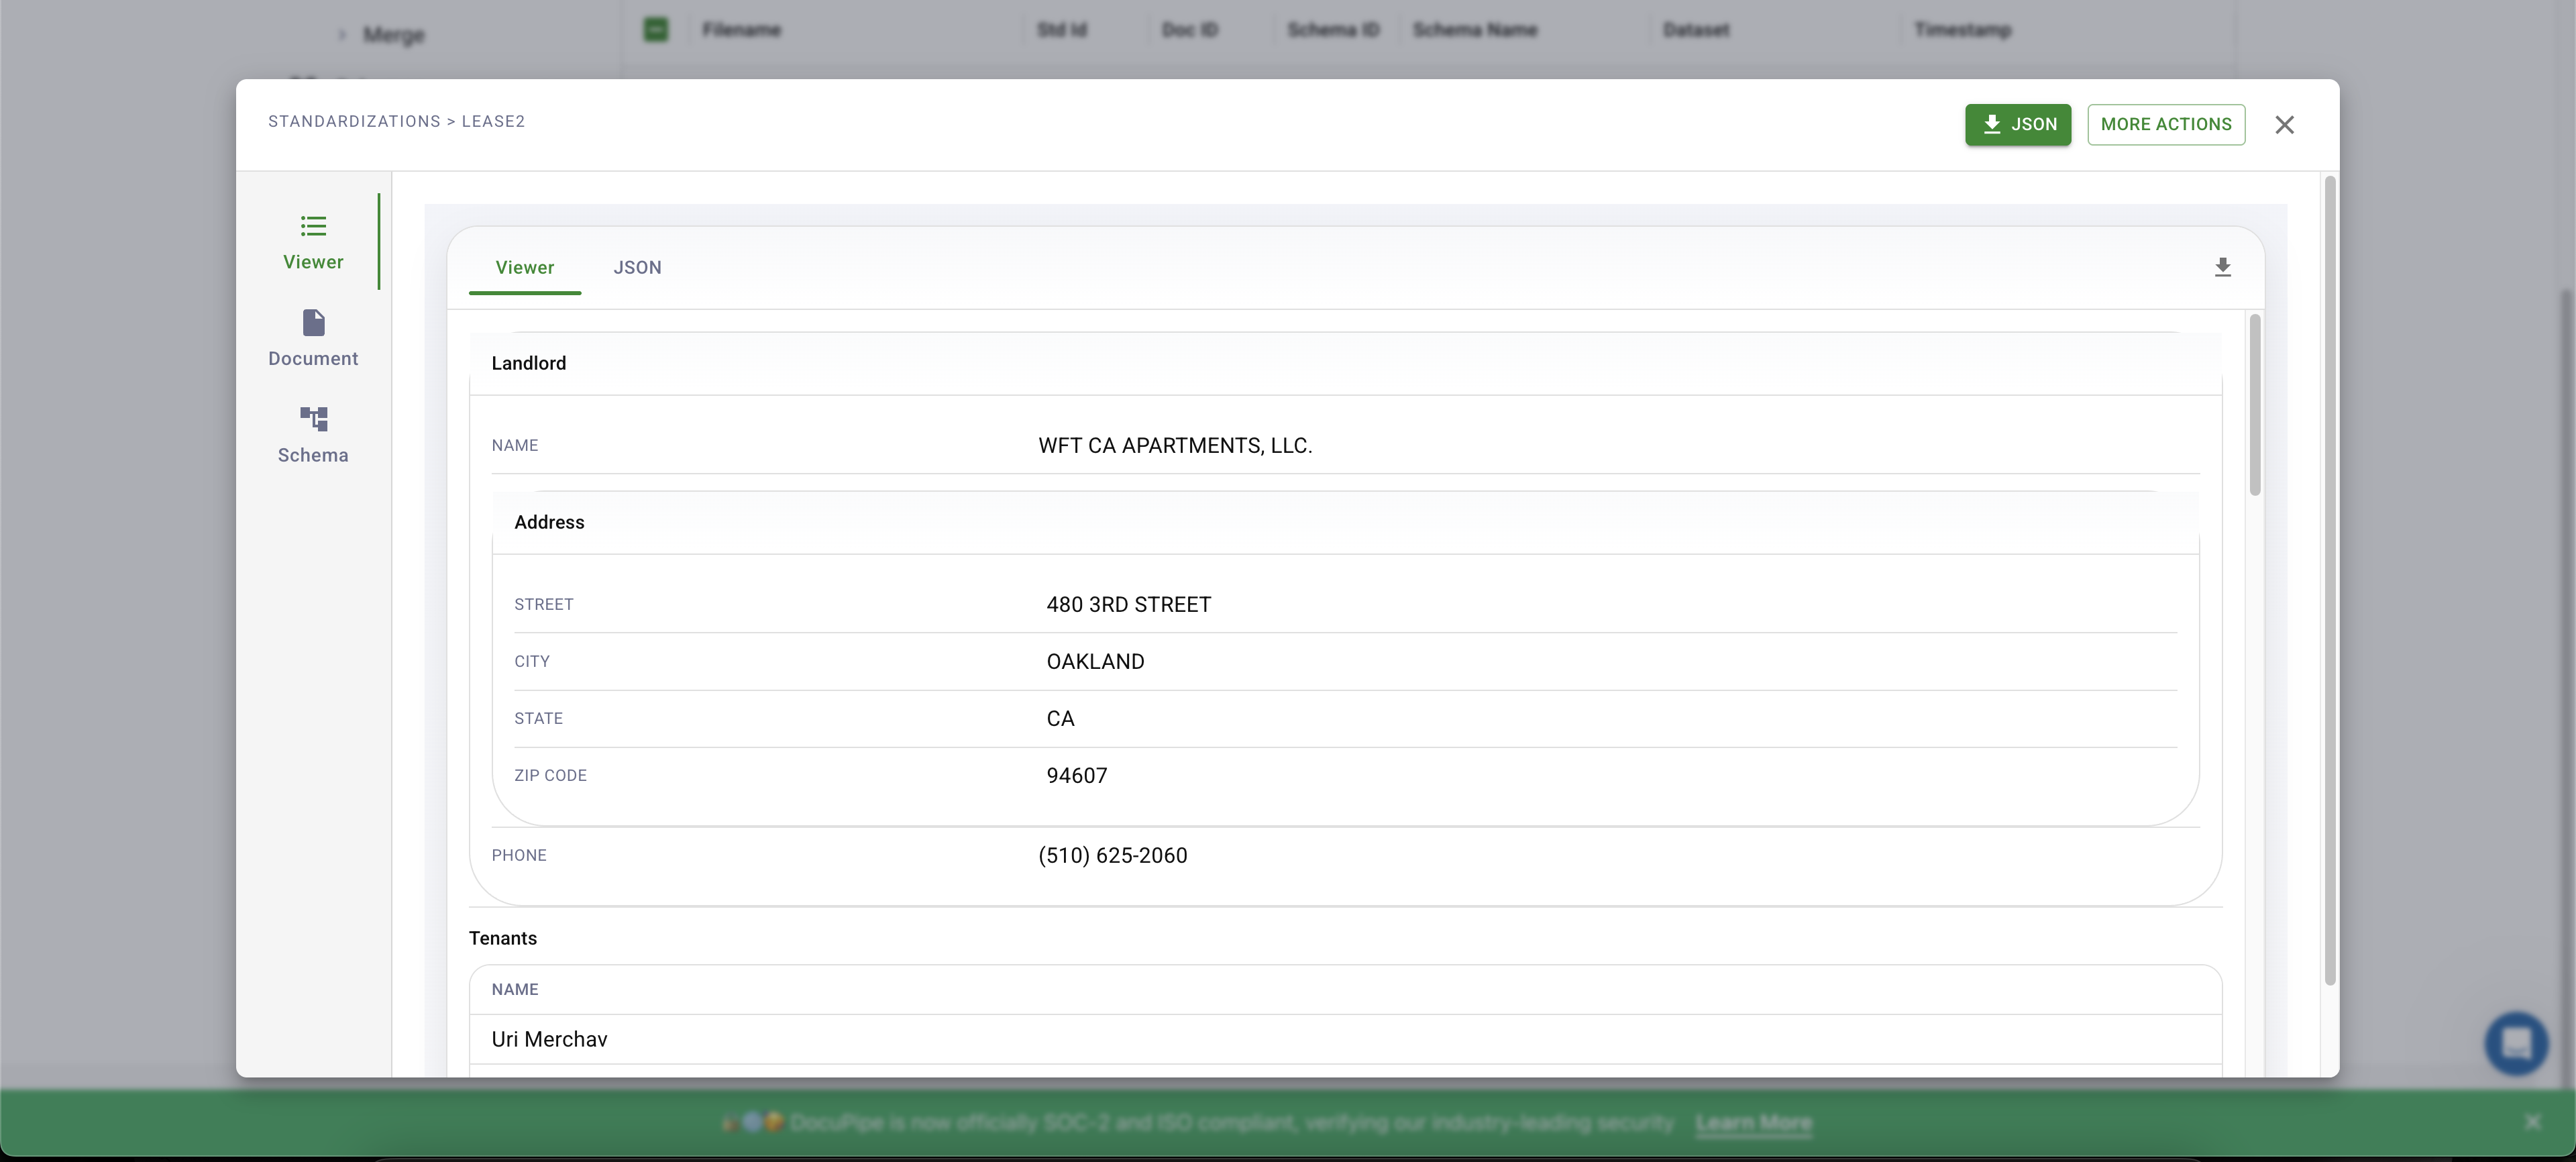Open the More Actions menu
This screenshot has height=1162, width=2576.
point(2165,125)
